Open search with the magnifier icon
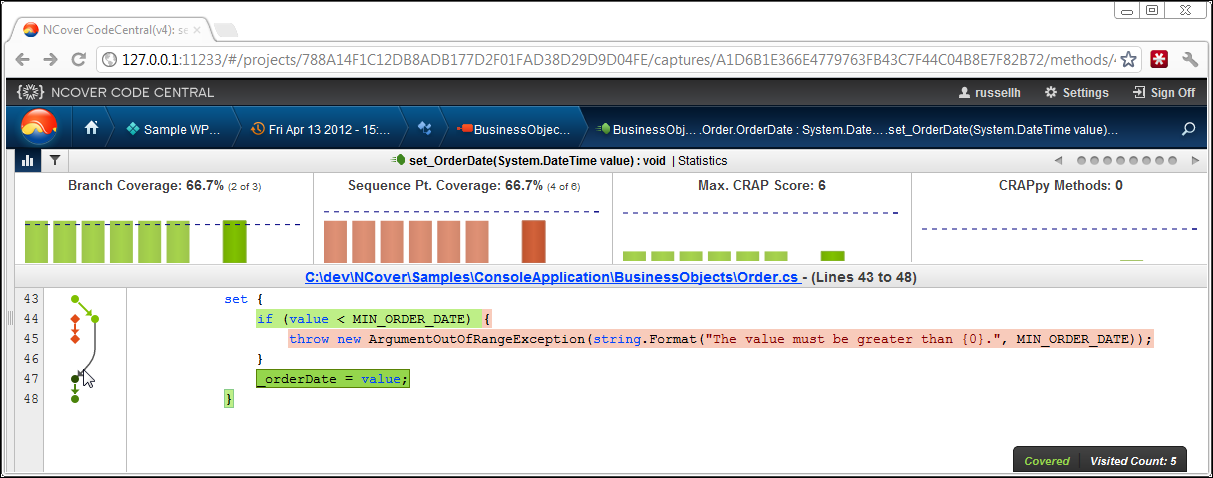Screen dimensions: 1213x478 [1189, 128]
